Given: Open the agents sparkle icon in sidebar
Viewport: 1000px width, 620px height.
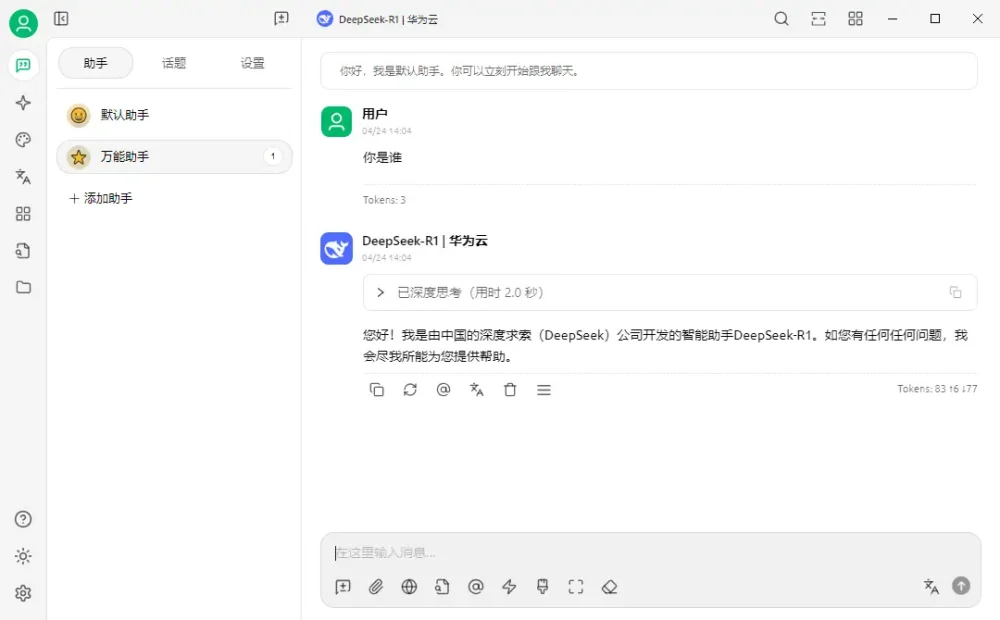Looking at the screenshot, I should point(24,103).
